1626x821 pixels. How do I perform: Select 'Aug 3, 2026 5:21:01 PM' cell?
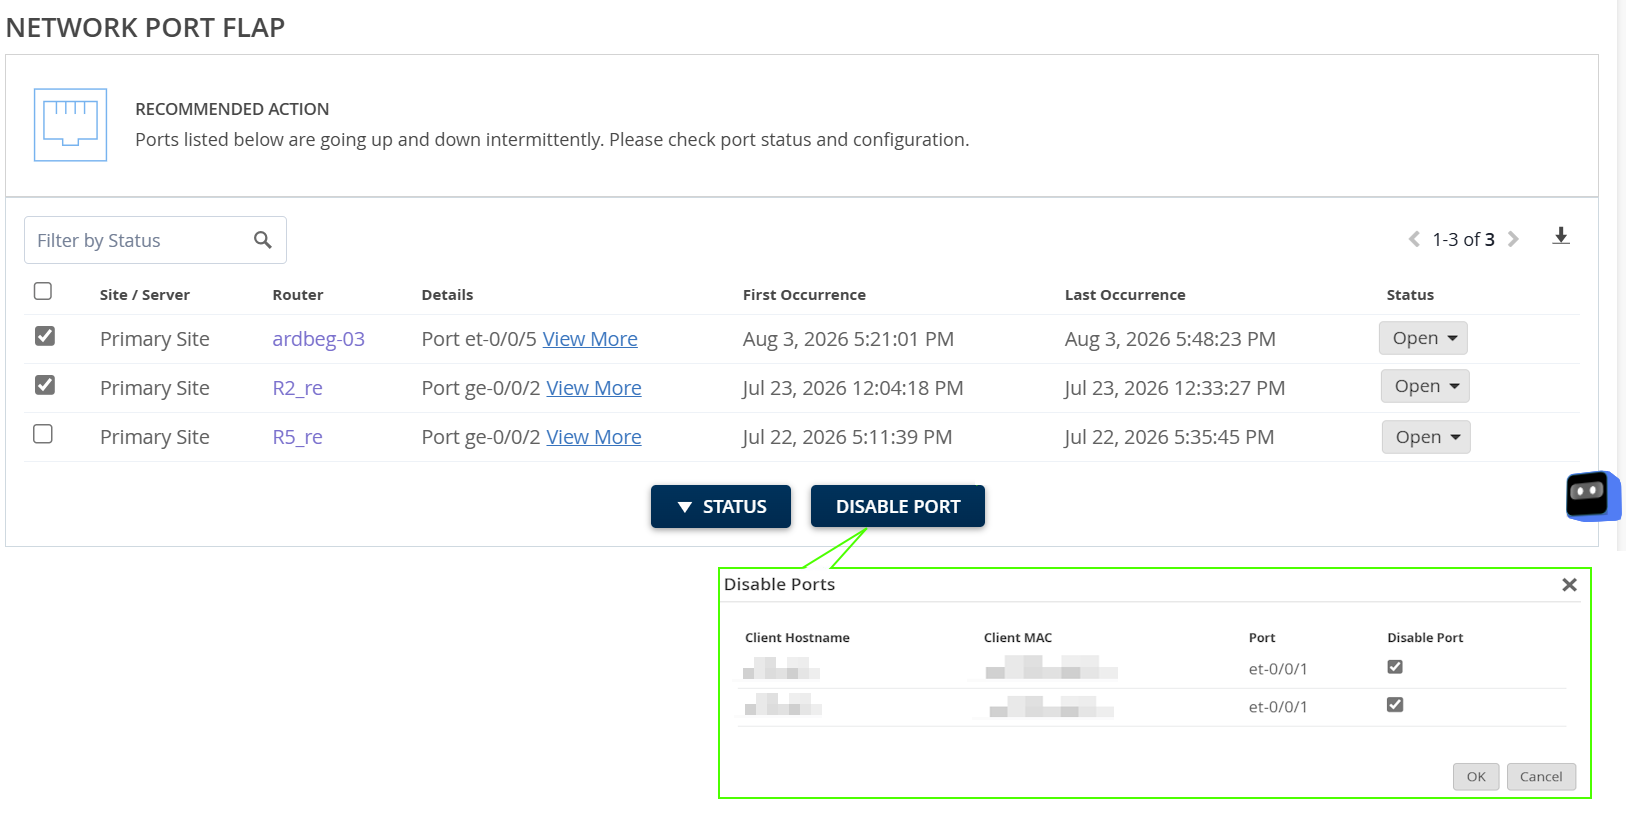[x=848, y=339]
